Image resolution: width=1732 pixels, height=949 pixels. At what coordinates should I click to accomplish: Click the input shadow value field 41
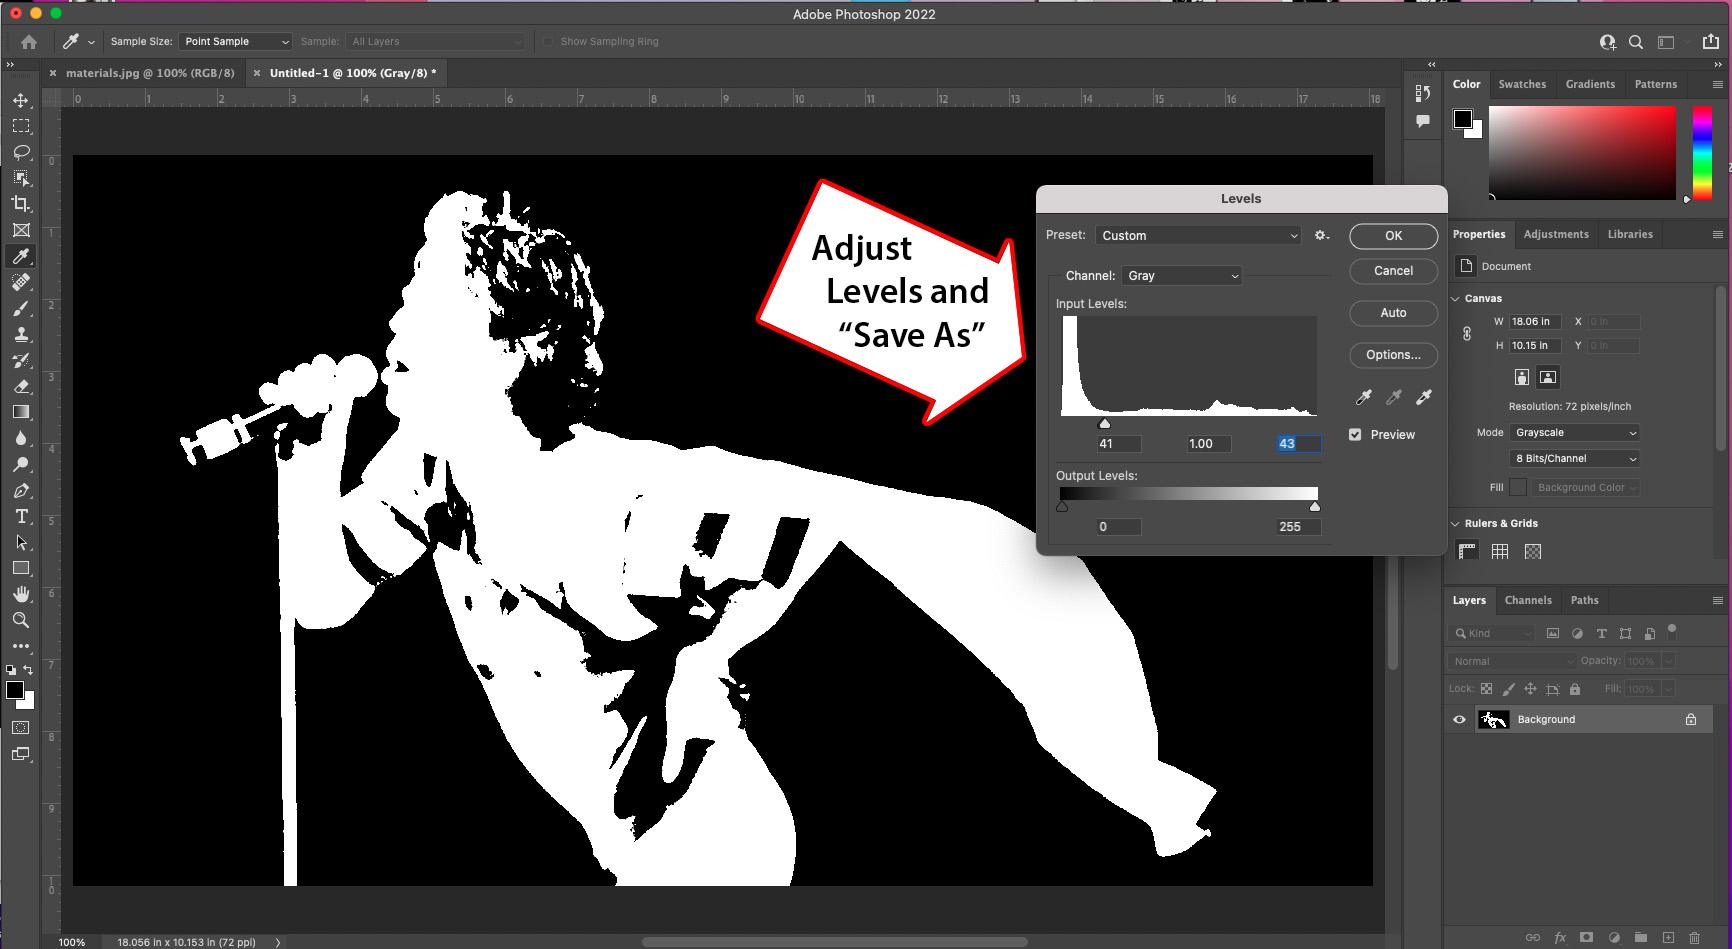(1118, 444)
